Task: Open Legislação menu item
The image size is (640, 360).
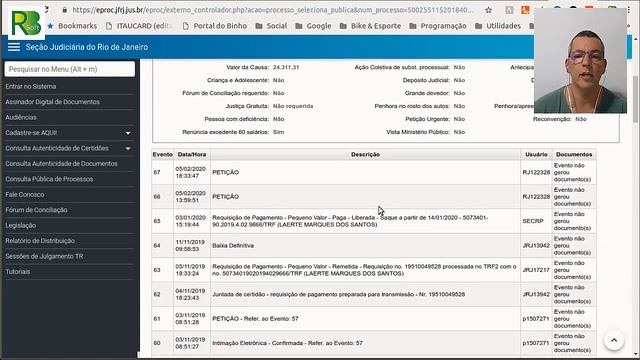Action: [20, 225]
